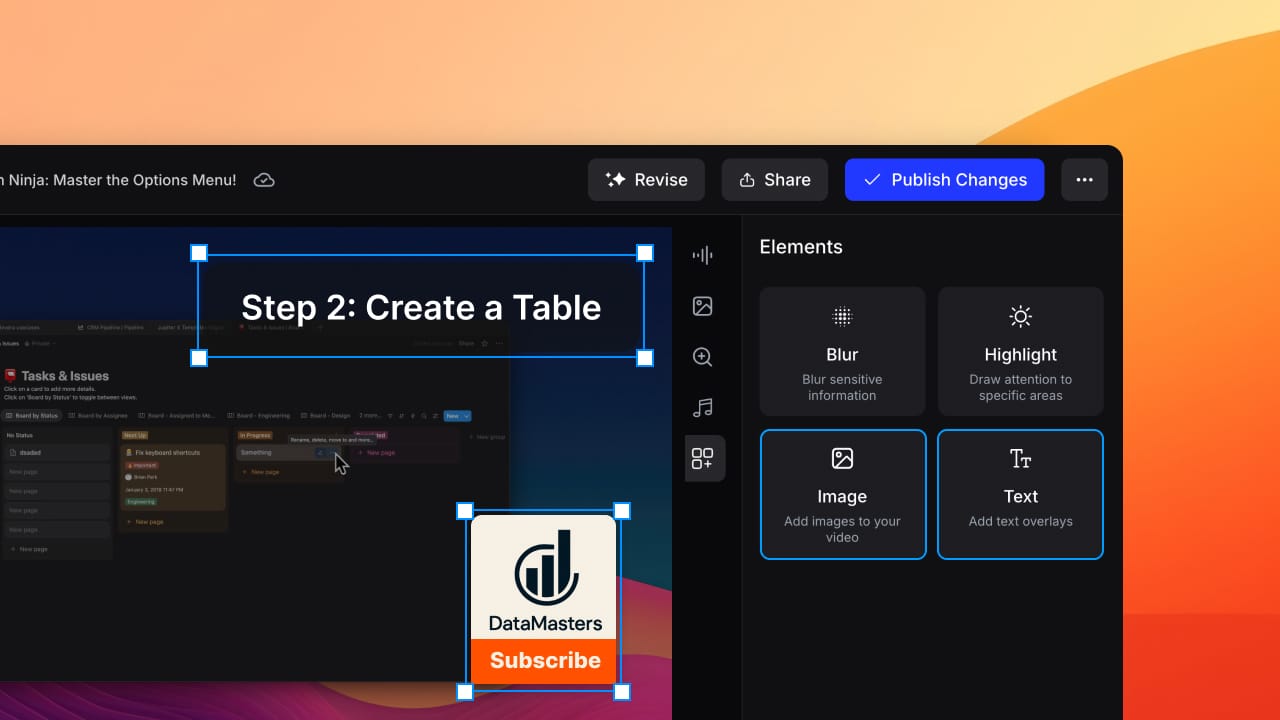Select the image media icon in the sidebar
This screenshot has height=720, width=1280.
(x=703, y=306)
